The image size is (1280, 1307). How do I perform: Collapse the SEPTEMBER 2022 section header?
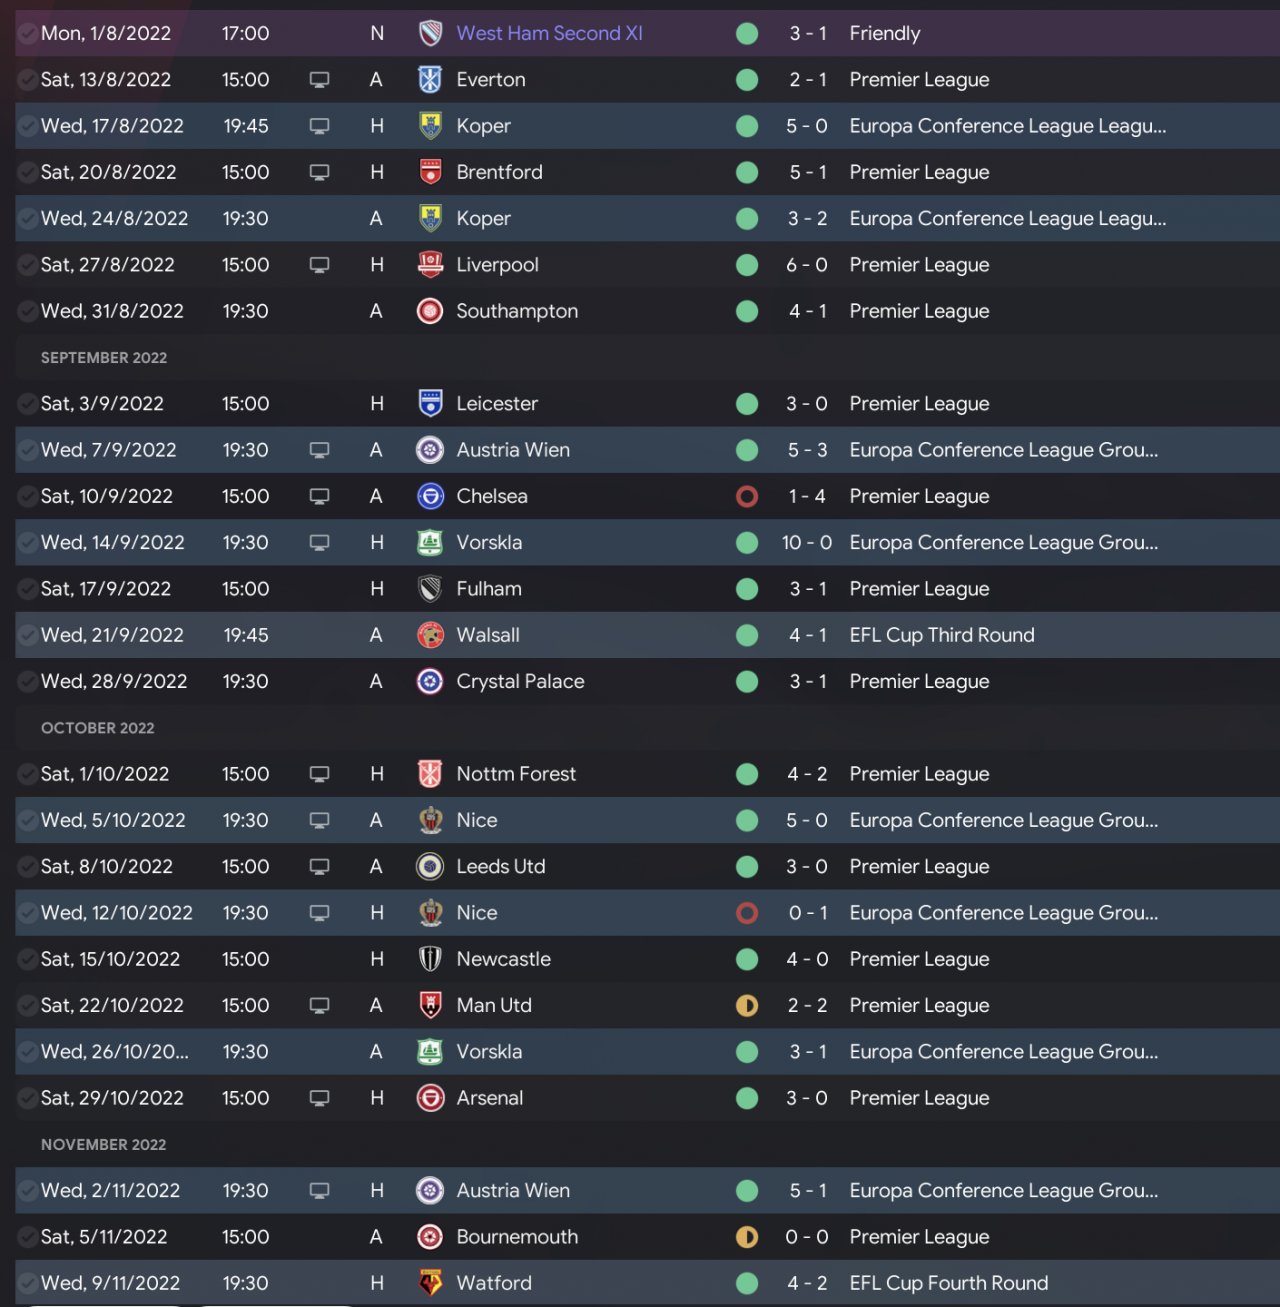[x=104, y=358]
